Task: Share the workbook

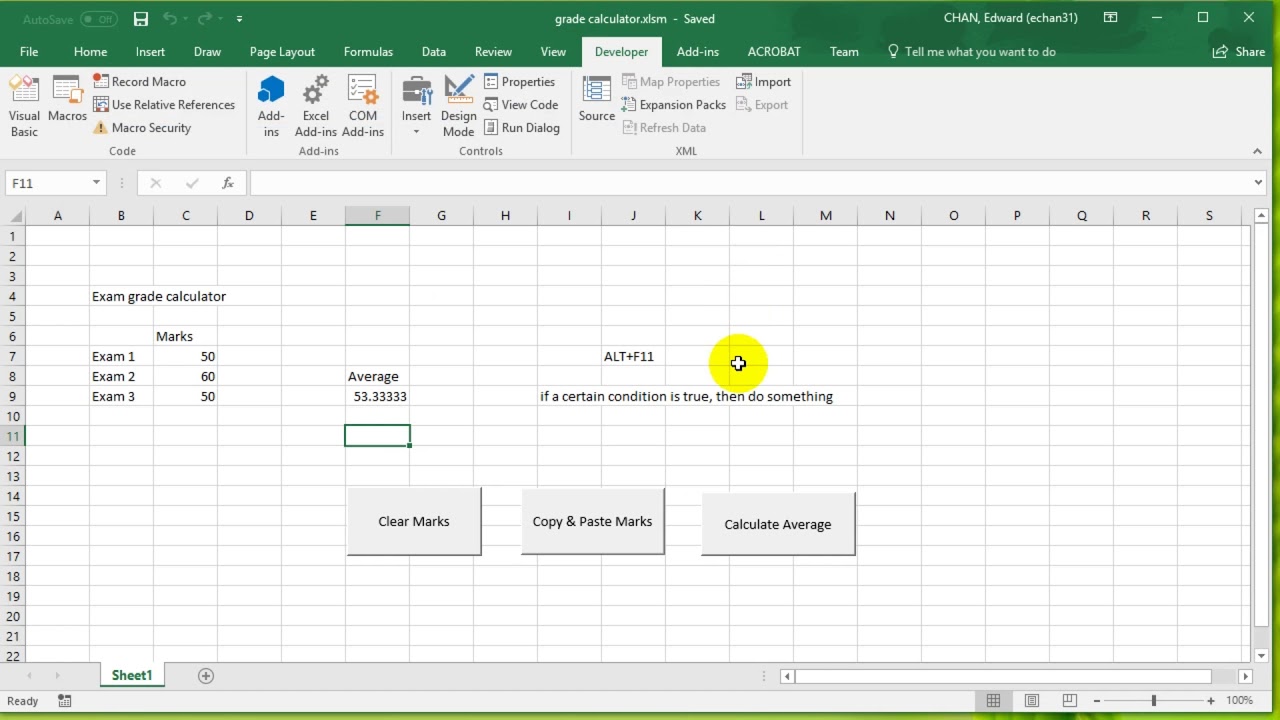Action: point(1239,52)
